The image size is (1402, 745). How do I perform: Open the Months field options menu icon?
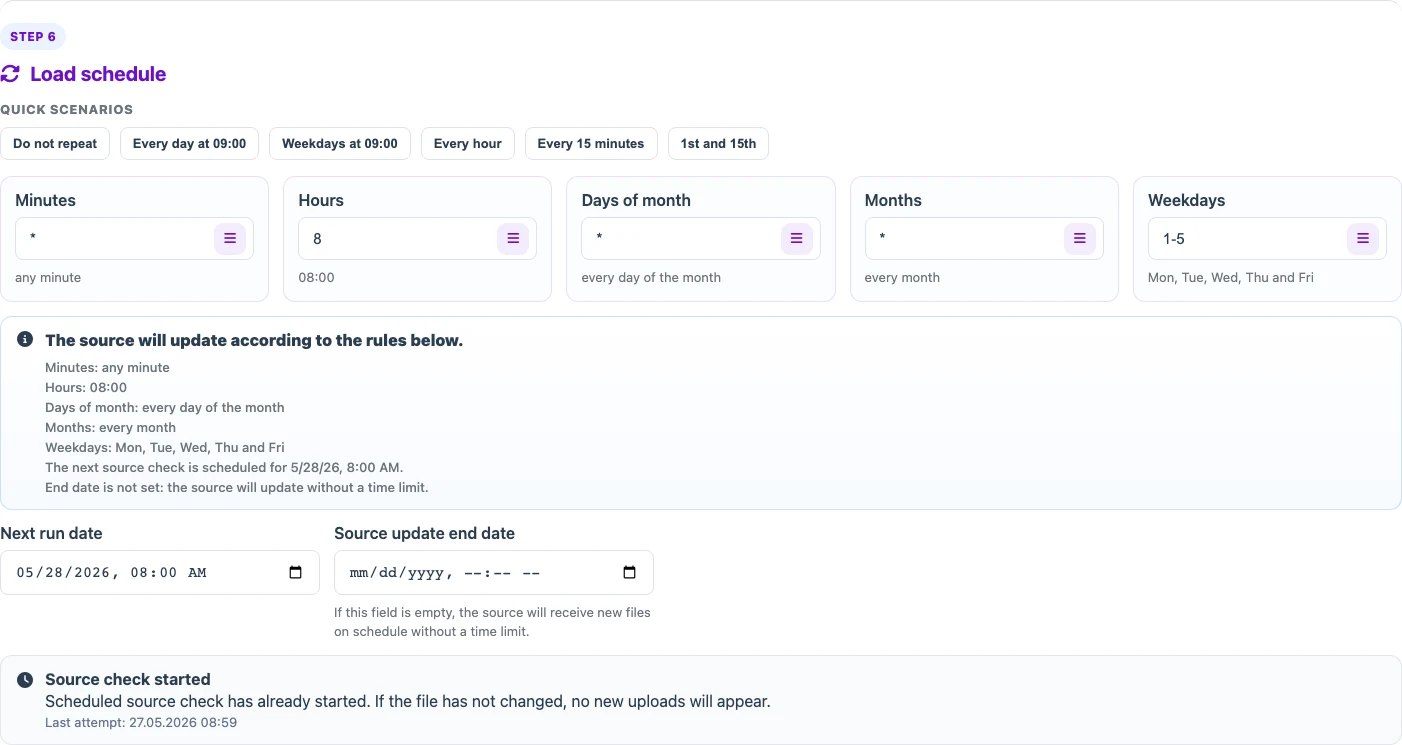point(1079,239)
